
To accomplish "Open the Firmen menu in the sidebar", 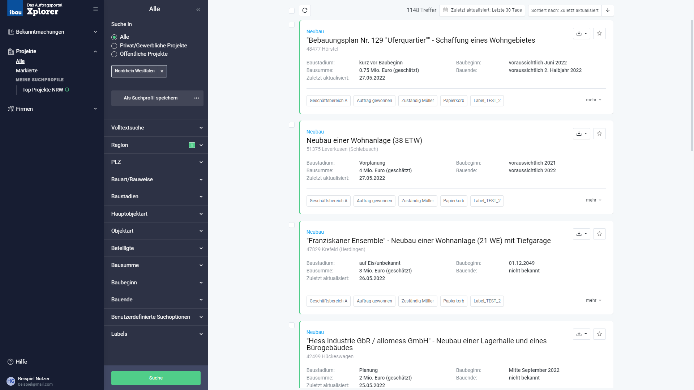I will 52,109.
